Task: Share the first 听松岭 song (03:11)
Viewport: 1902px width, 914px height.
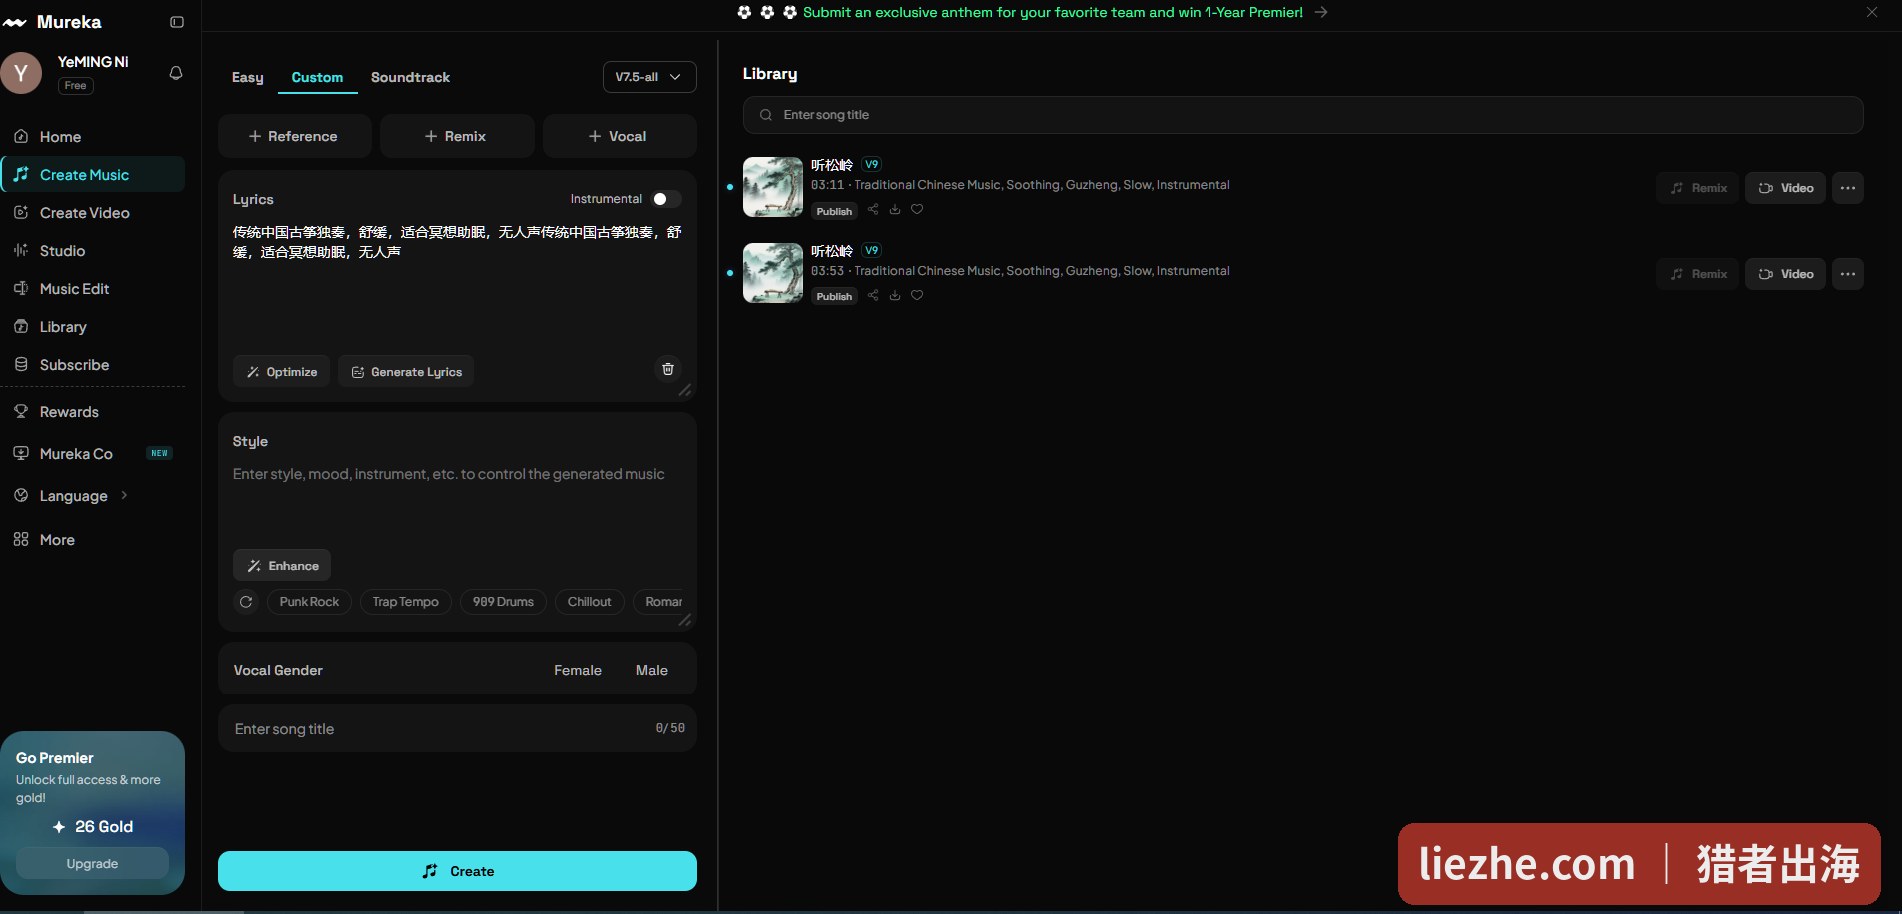Action: point(873,209)
